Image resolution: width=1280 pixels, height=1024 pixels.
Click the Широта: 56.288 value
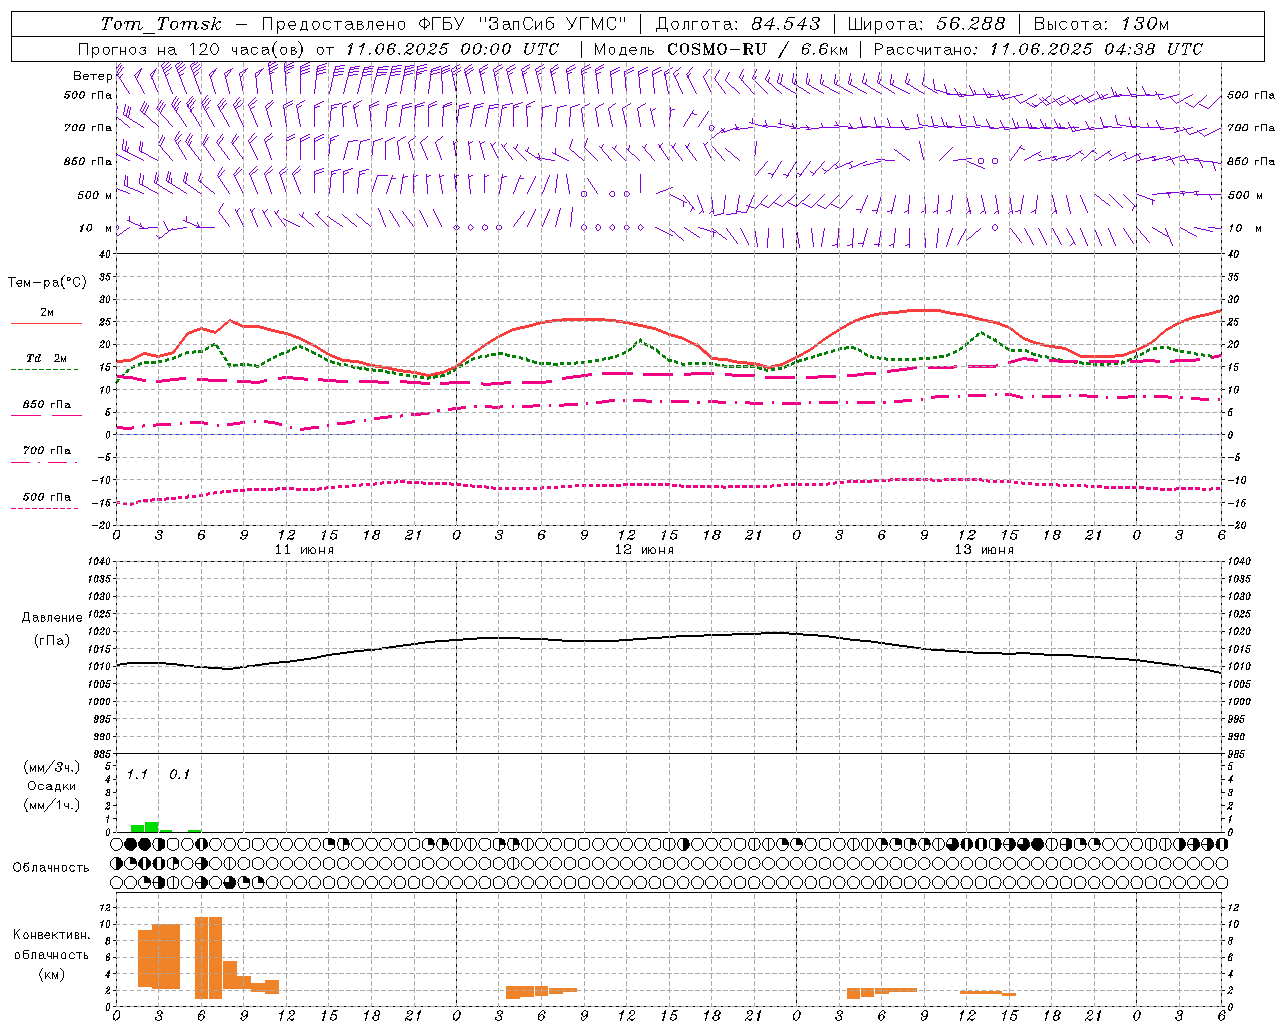click(x=926, y=24)
